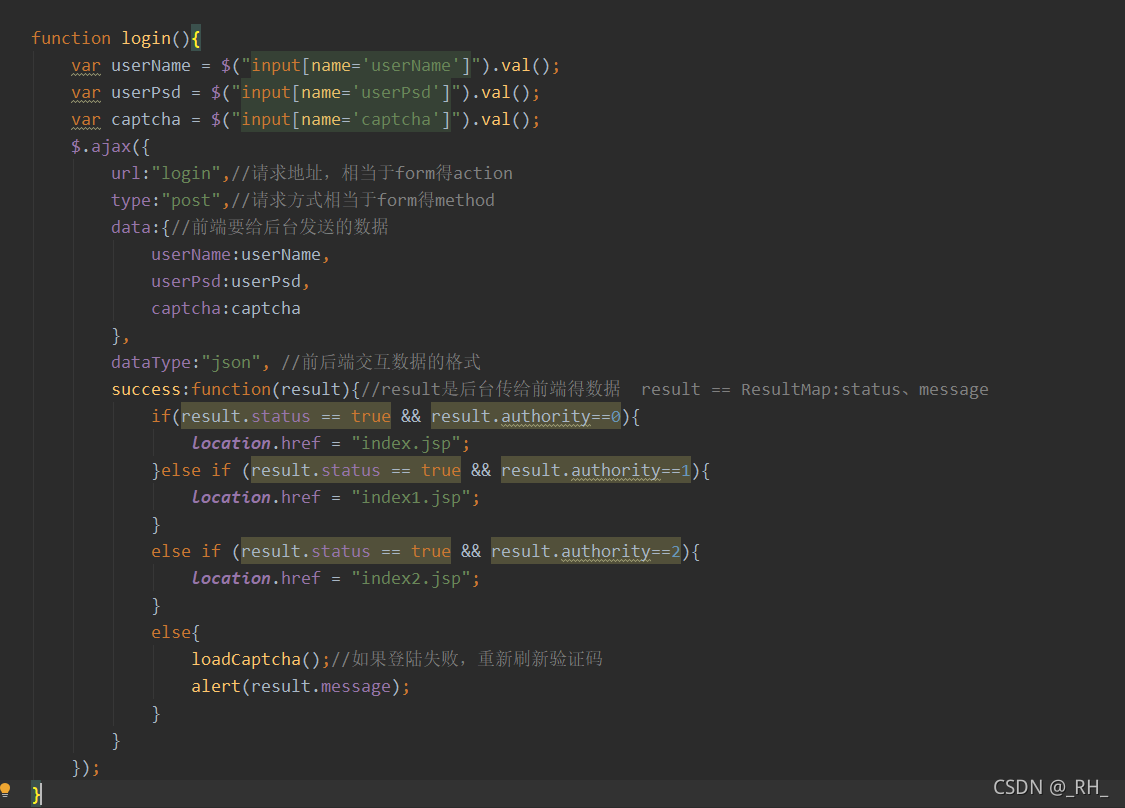Viewport: 1125px width, 808px height.
Task: Click the success callback keyword
Action: coord(146,389)
